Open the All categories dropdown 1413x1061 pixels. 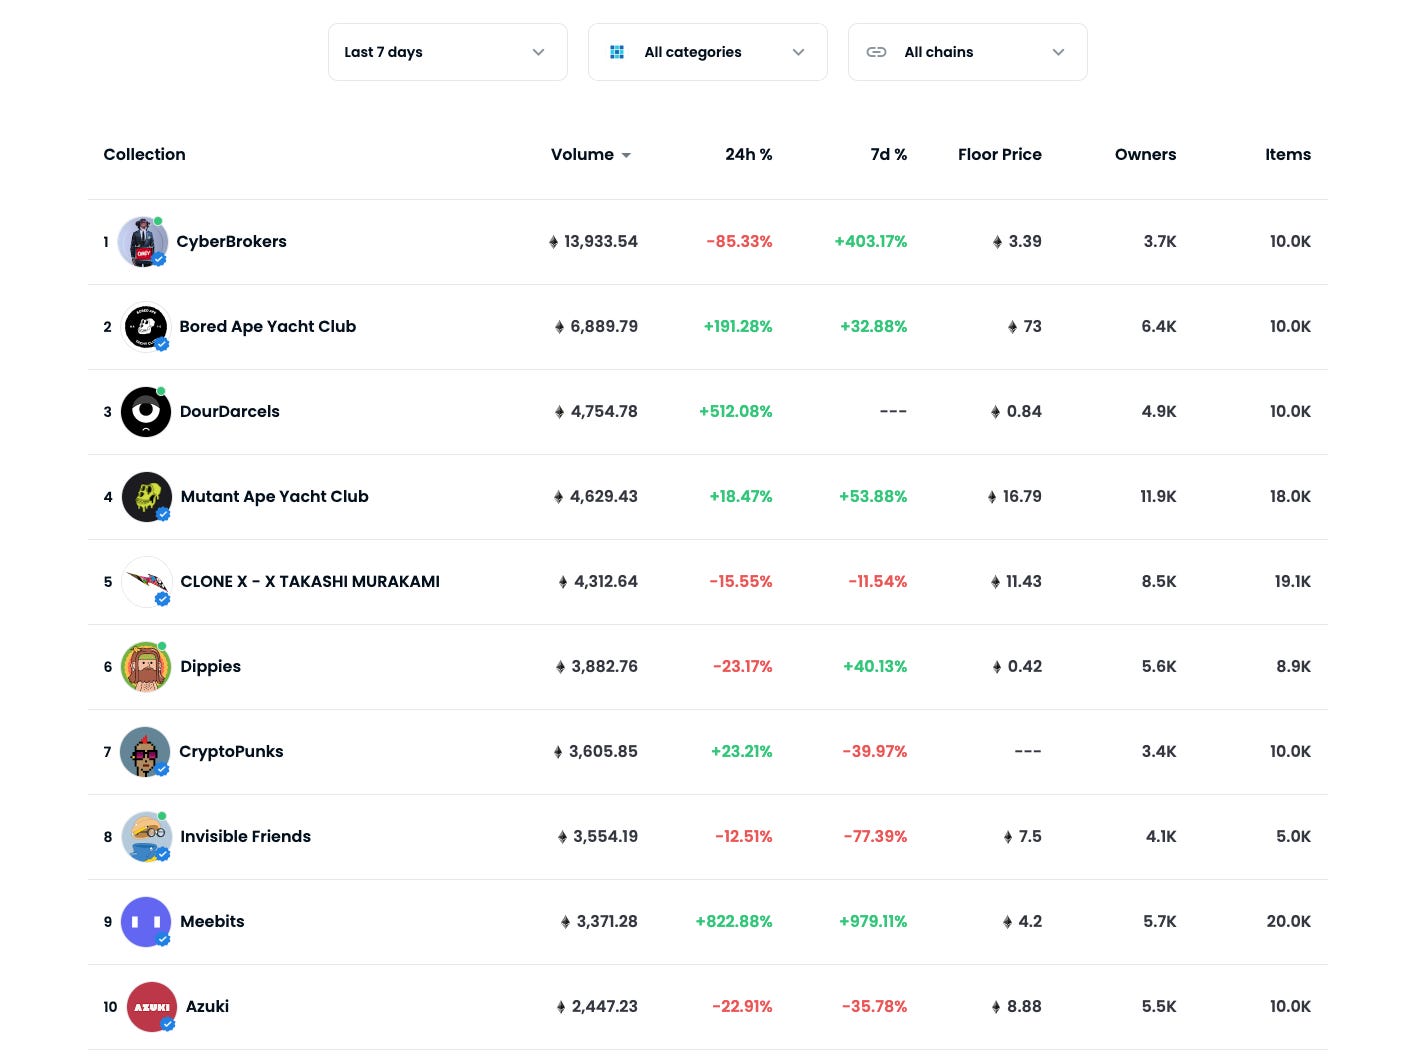point(707,52)
